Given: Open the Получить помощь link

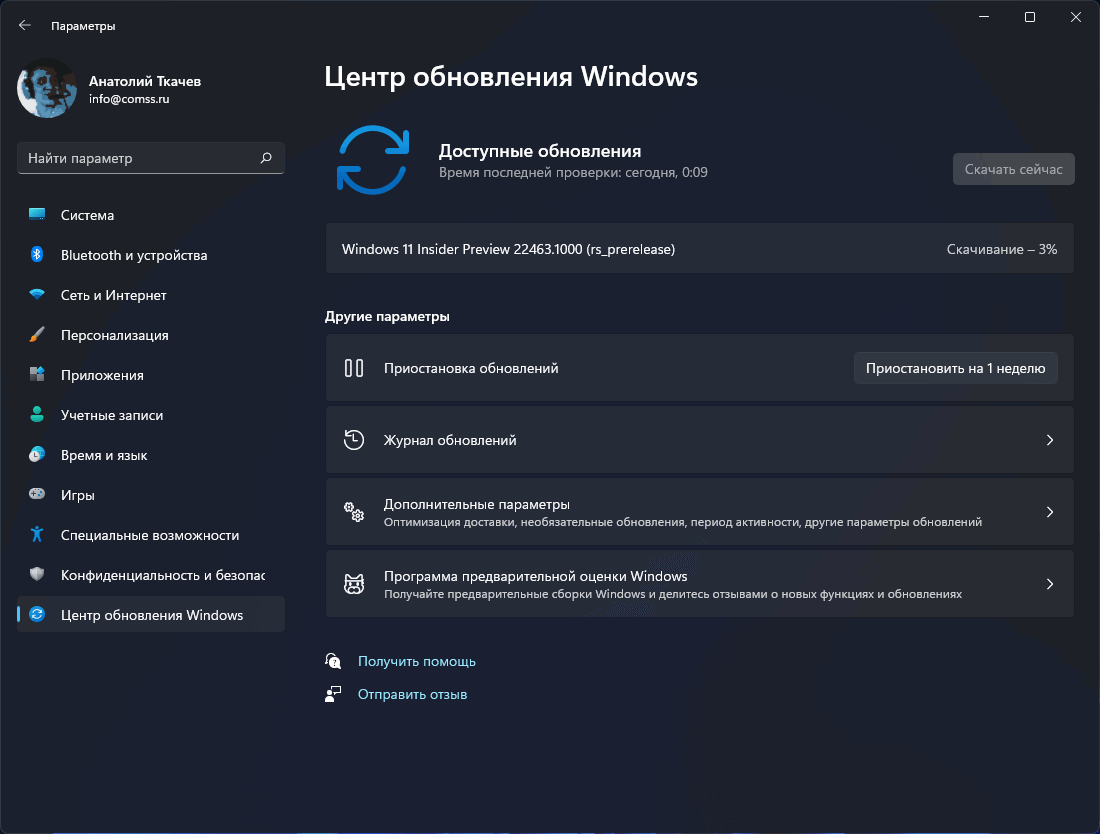Looking at the screenshot, I should click(x=416, y=661).
